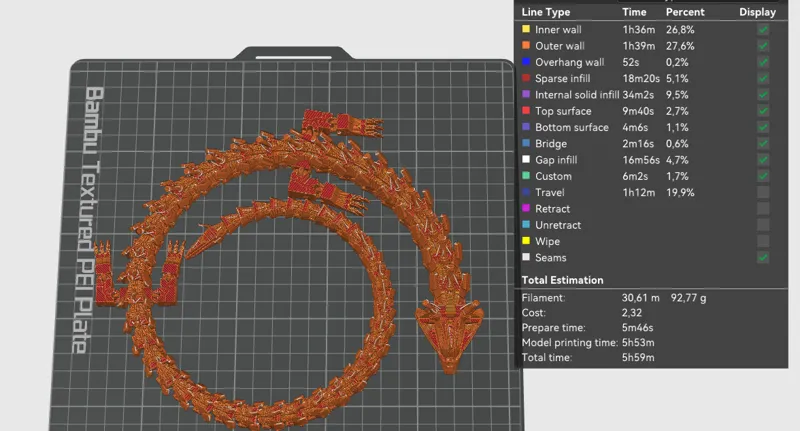Click the Total Estimation heading

point(562,280)
